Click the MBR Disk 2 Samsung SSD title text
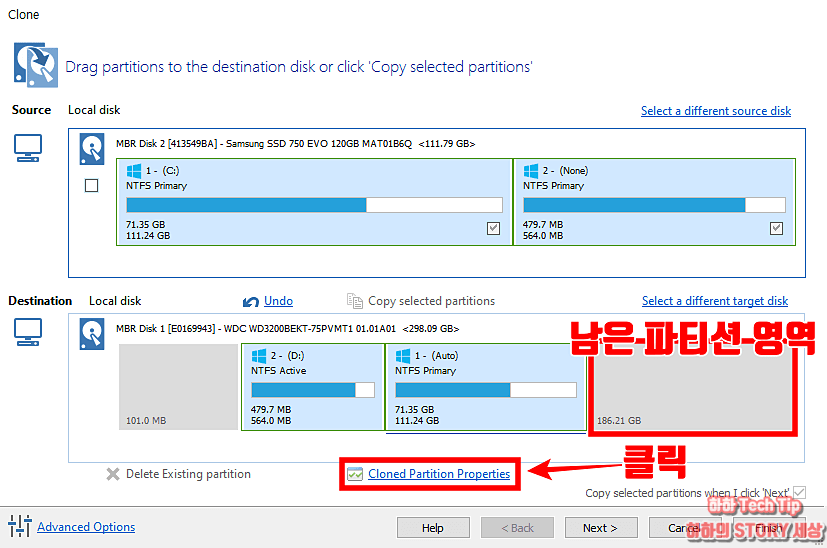The height and width of the screenshot is (548, 827). pyautogui.click(x=295, y=143)
